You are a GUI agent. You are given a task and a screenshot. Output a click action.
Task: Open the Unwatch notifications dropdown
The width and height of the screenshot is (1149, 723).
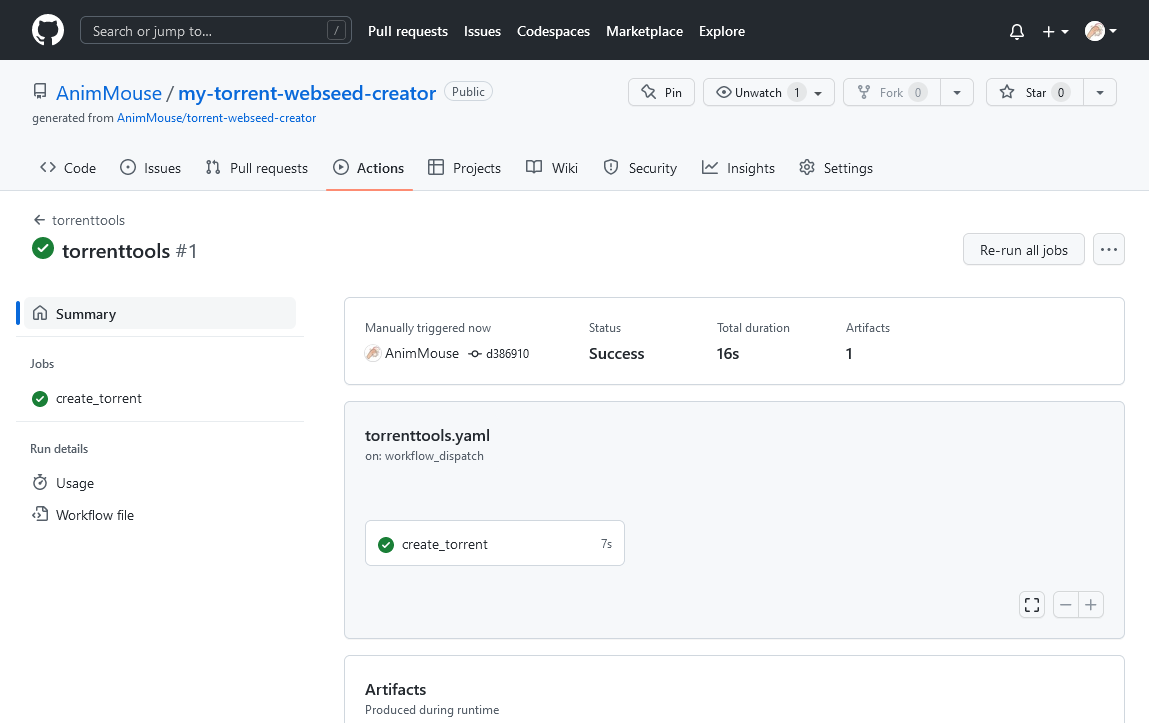tap(769, 92)
